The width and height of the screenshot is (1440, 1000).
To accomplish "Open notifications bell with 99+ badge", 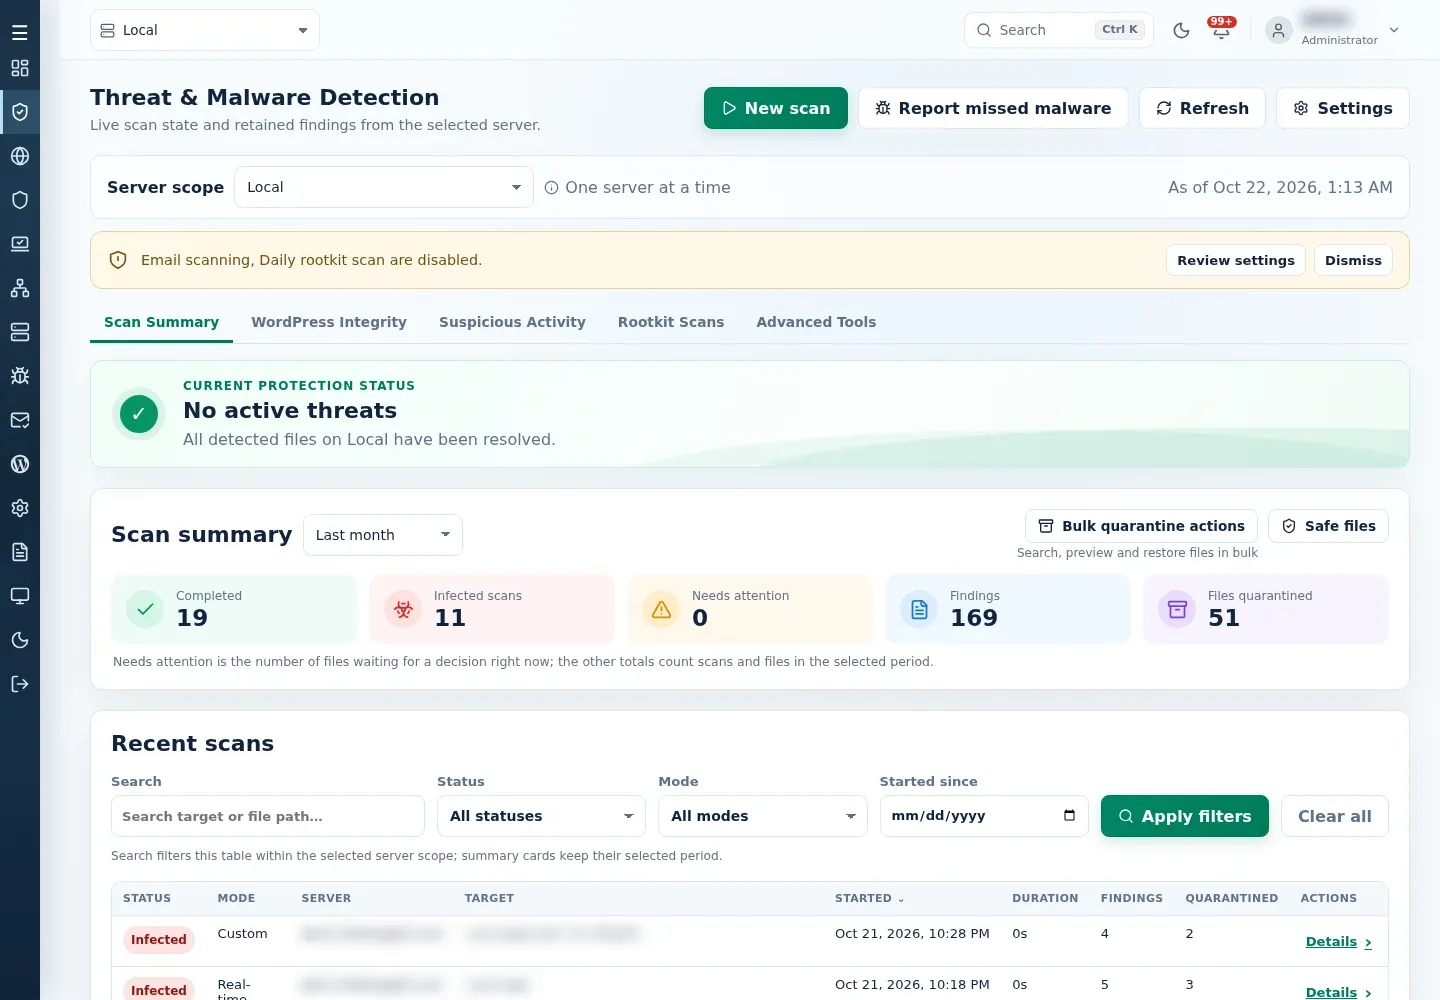I will click(x=1221, y=30).
